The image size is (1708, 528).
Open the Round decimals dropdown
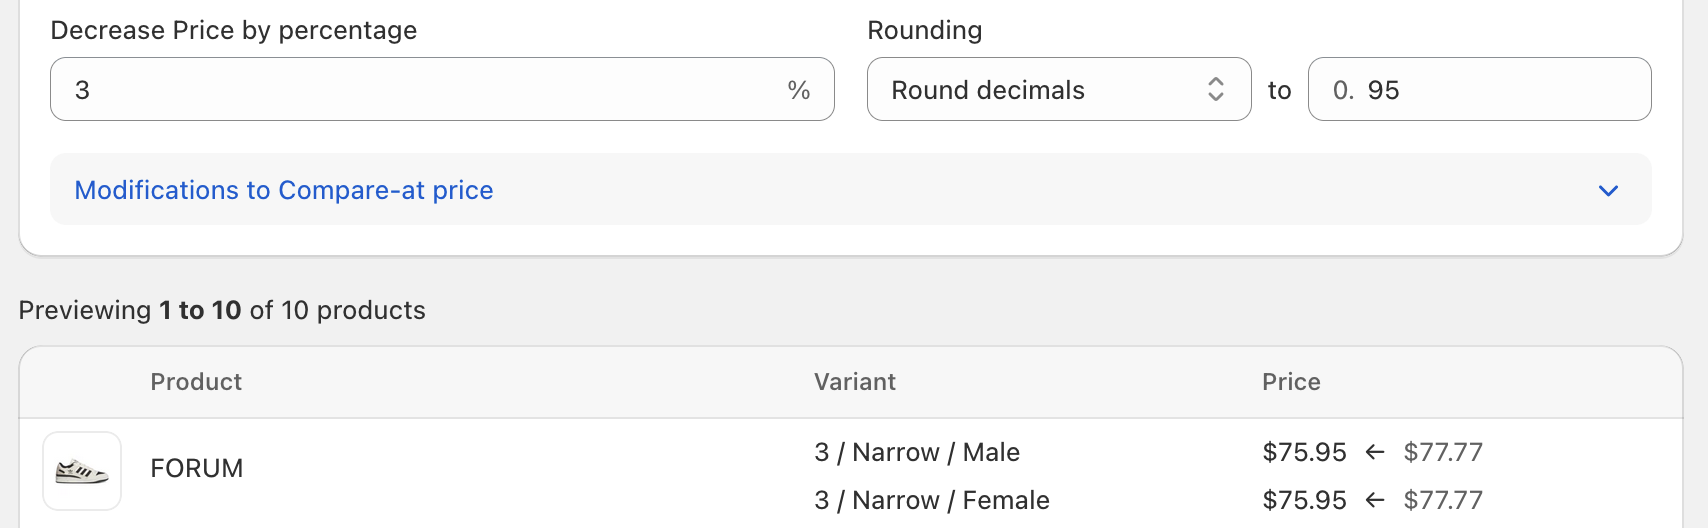coord(1058,90)
